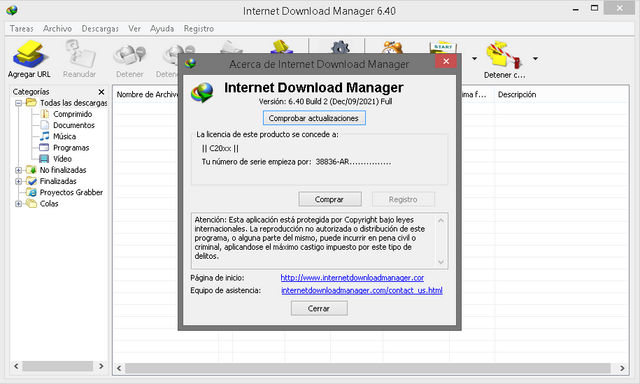
Task: Select the No finalizadas folder
Action: (x=63, y=170)
